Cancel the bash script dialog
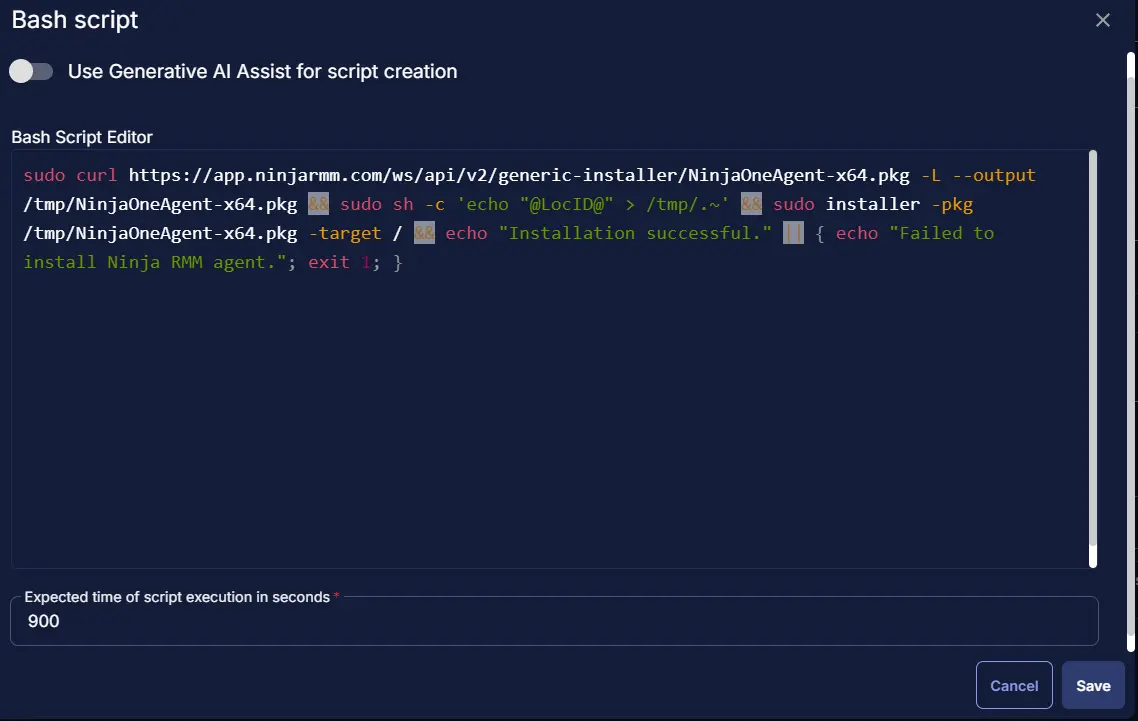 (1014, 685)
